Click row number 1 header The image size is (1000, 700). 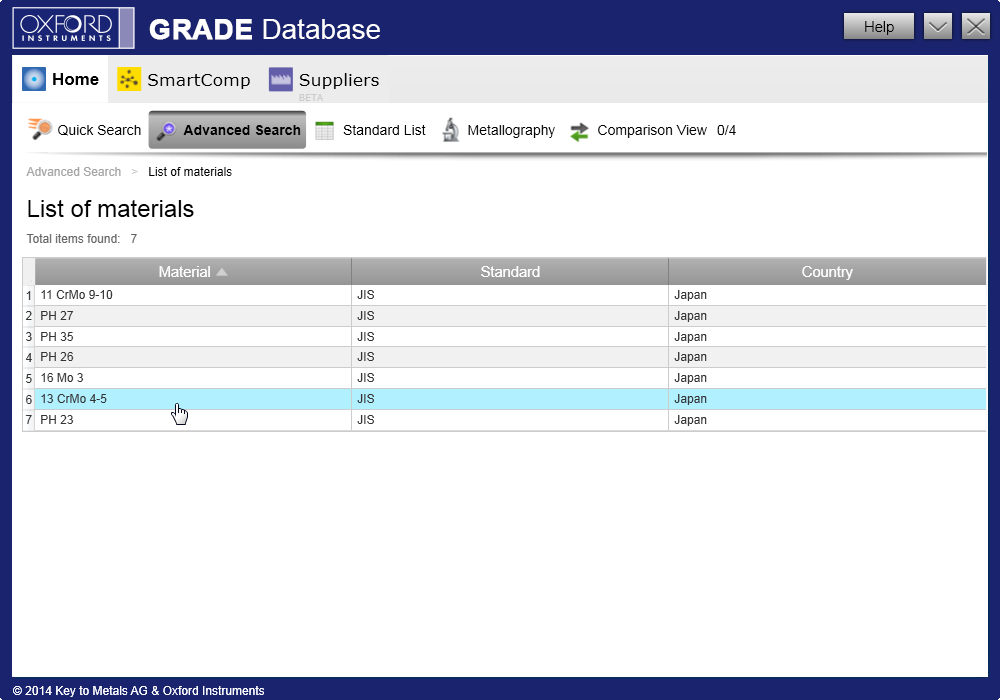pyautogui.click(x=29, y=295)
